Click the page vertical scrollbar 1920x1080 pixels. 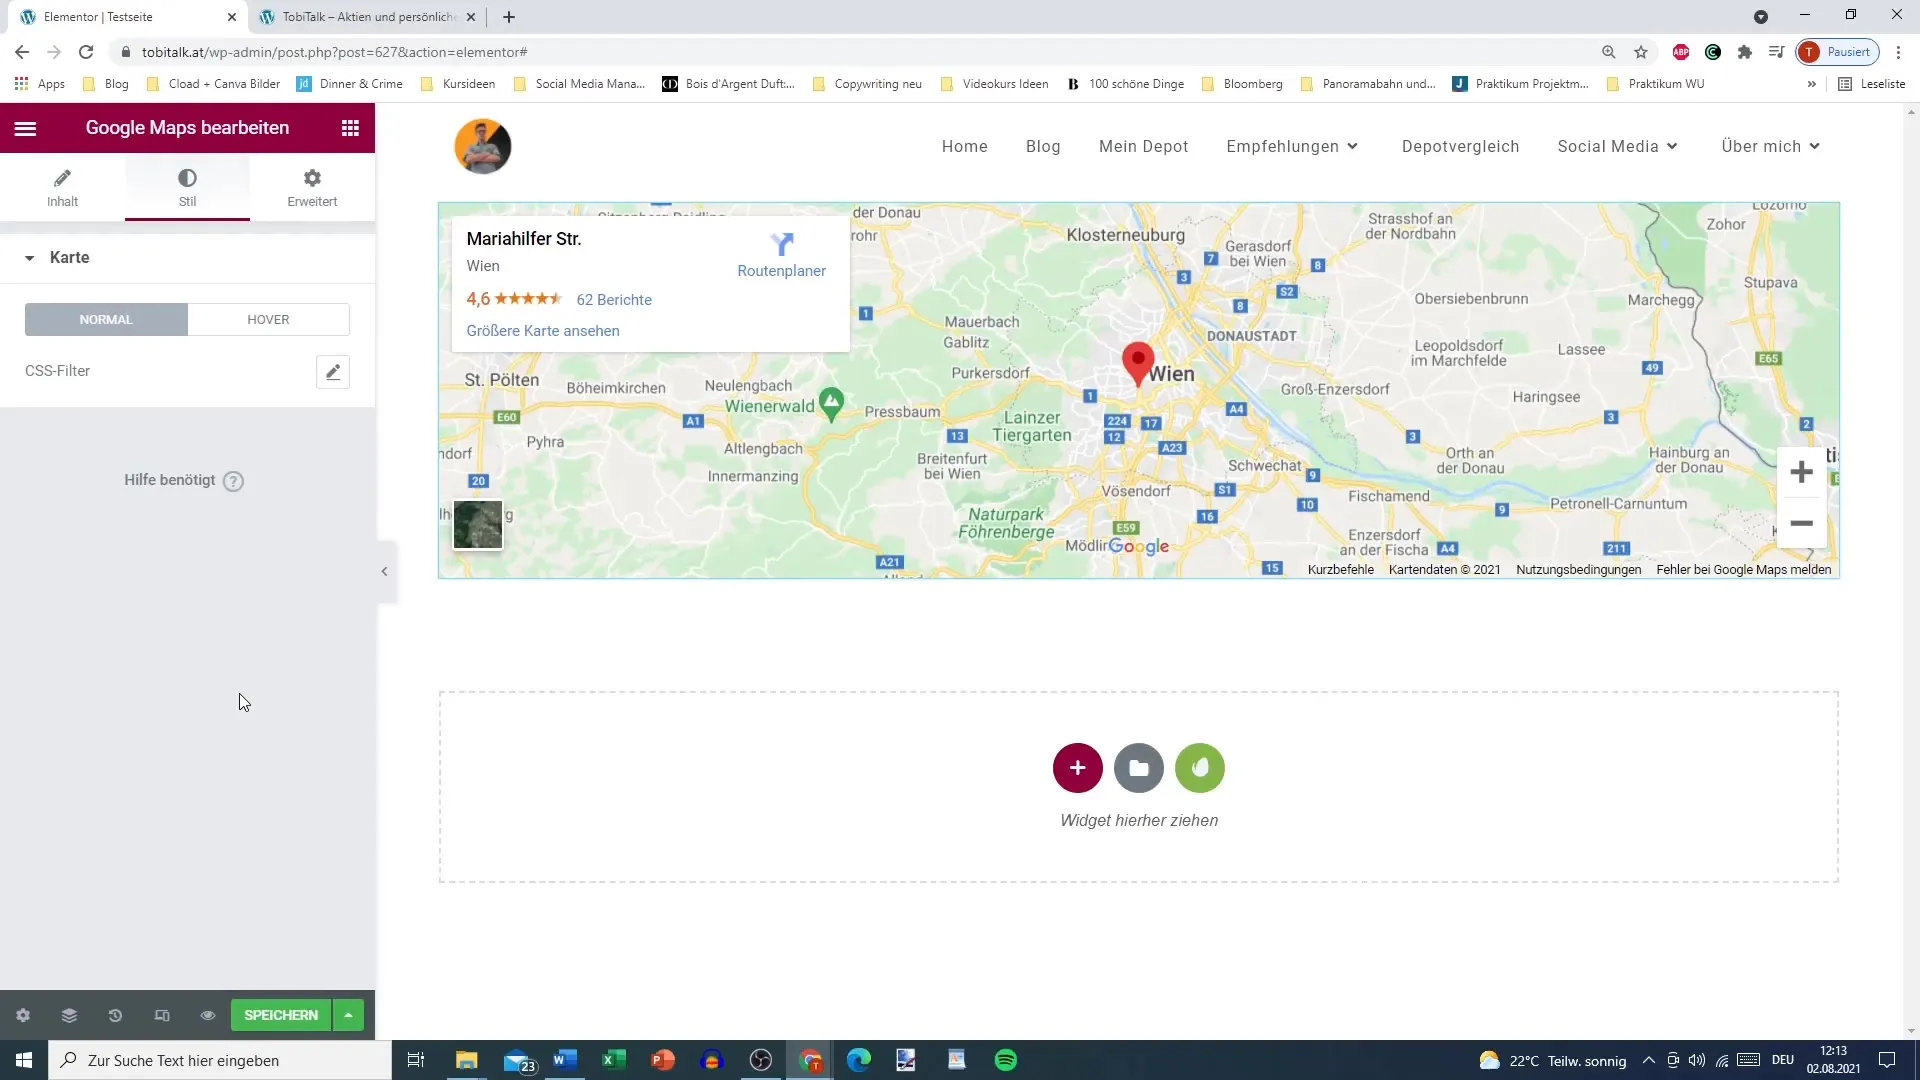1911,570
